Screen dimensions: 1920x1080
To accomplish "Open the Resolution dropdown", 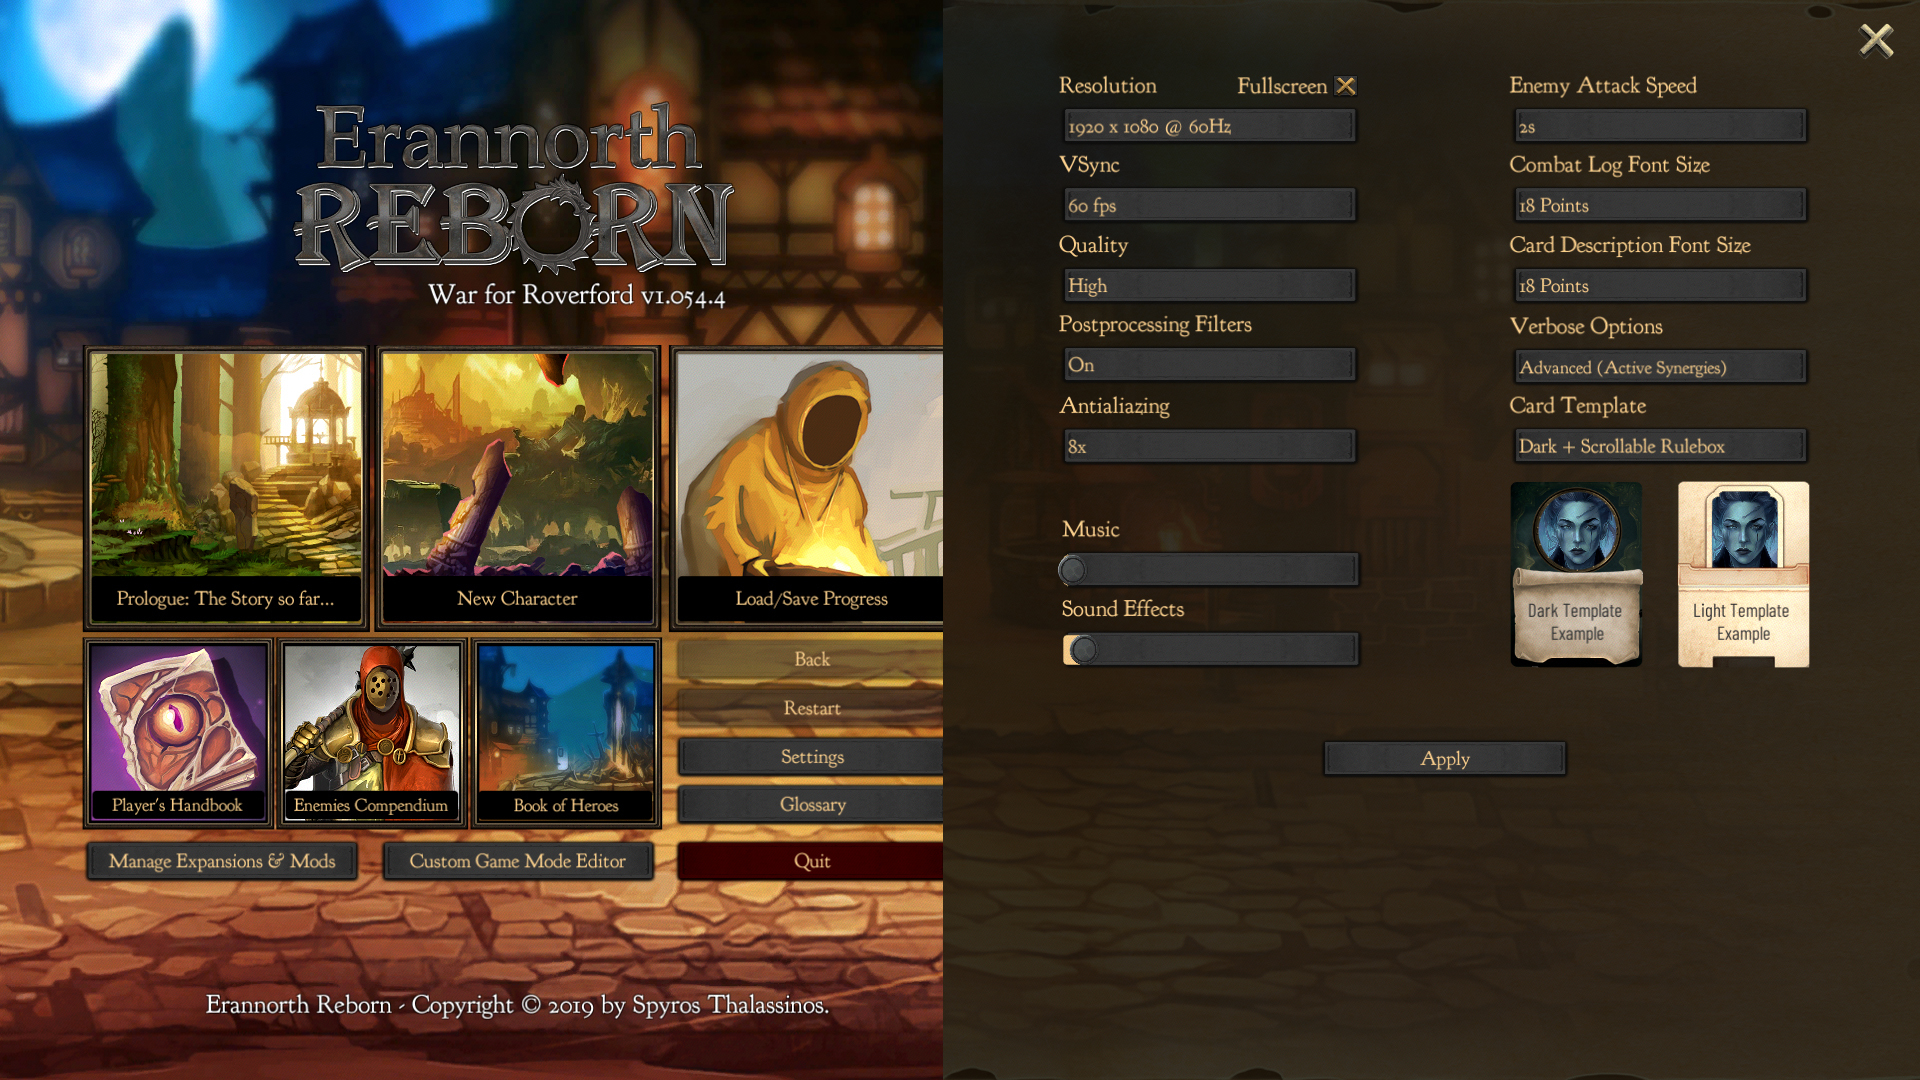I will pos(1209,126).
